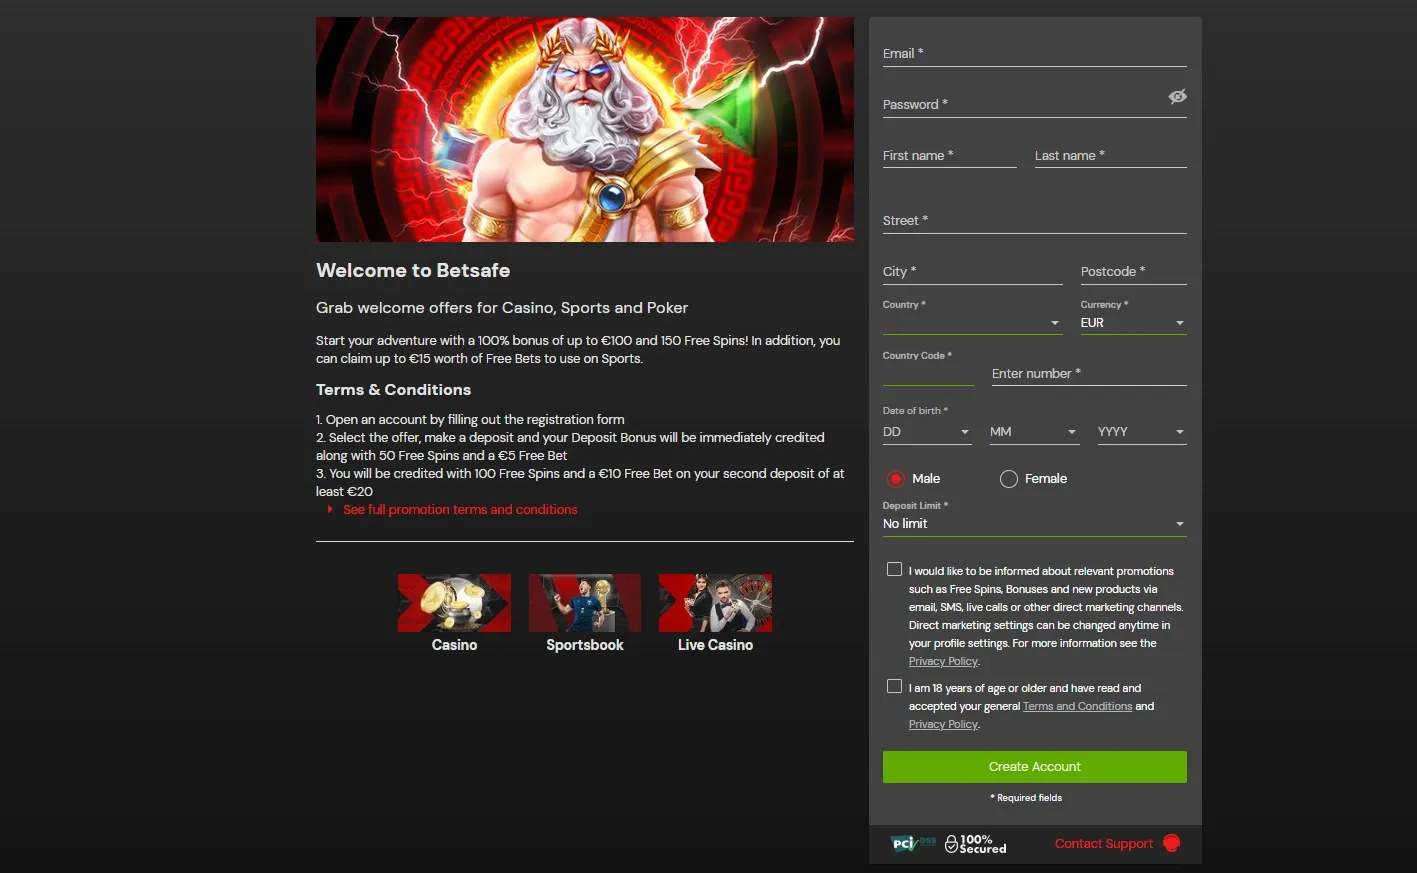Image resolution: width=1417 pixels, height=873 pixels.
Task: Click into the Email input field
Action: [x=1034, y=53]
